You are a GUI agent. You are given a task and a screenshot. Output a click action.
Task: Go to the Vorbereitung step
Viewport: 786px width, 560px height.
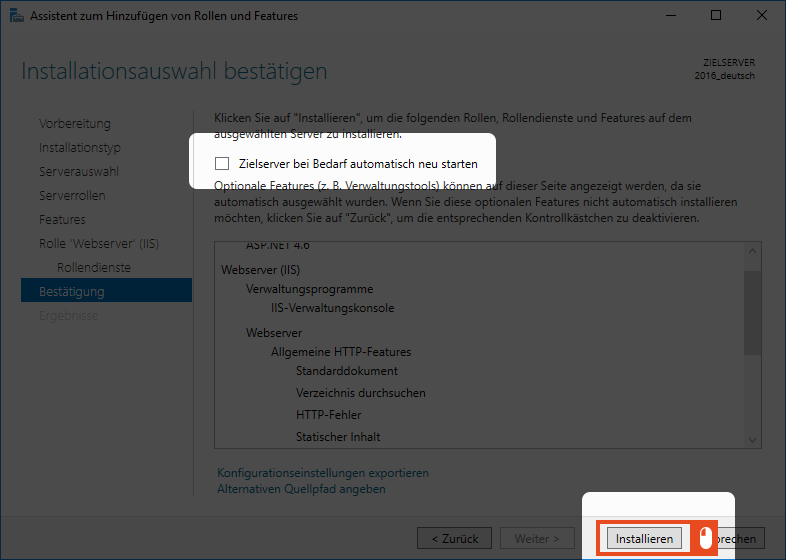pyautogui.click(x=75, y=124)
